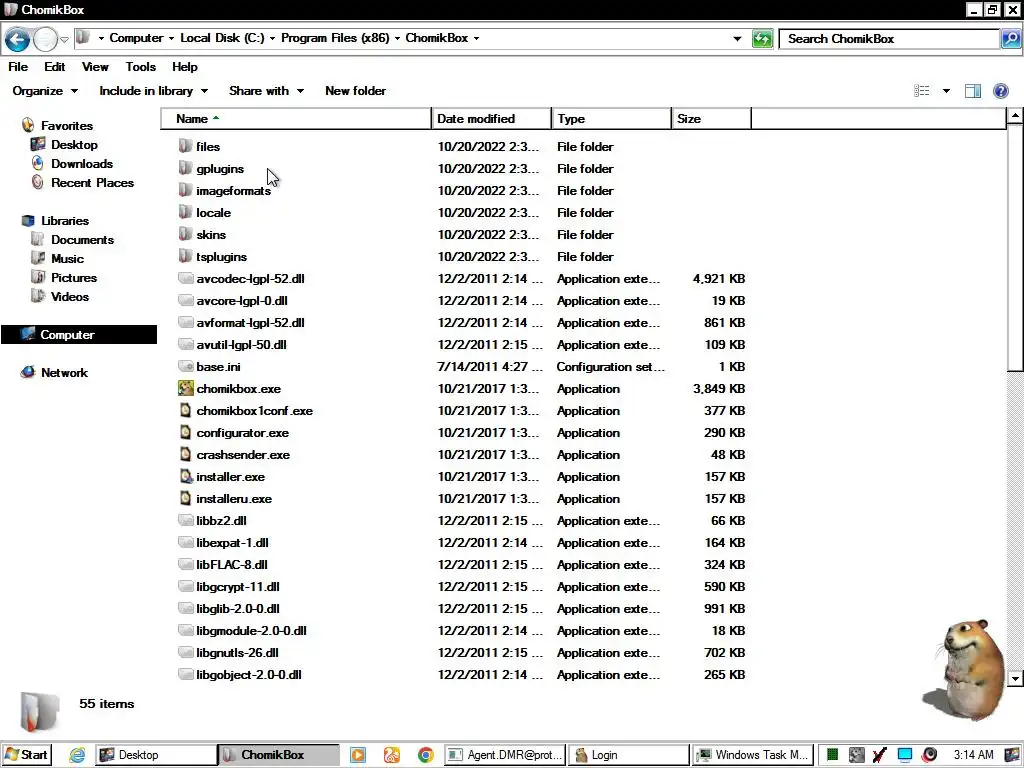This screenshot has height=768, width=1024.
Task: Select Computer in the navigation pane
Action: point(79,334)
